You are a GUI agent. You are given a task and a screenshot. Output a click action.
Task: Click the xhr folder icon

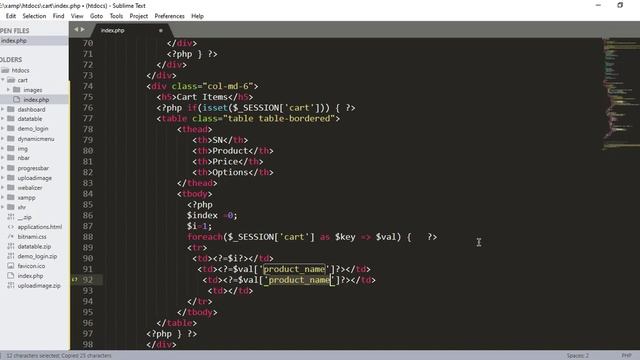click(x=11, y=207)
